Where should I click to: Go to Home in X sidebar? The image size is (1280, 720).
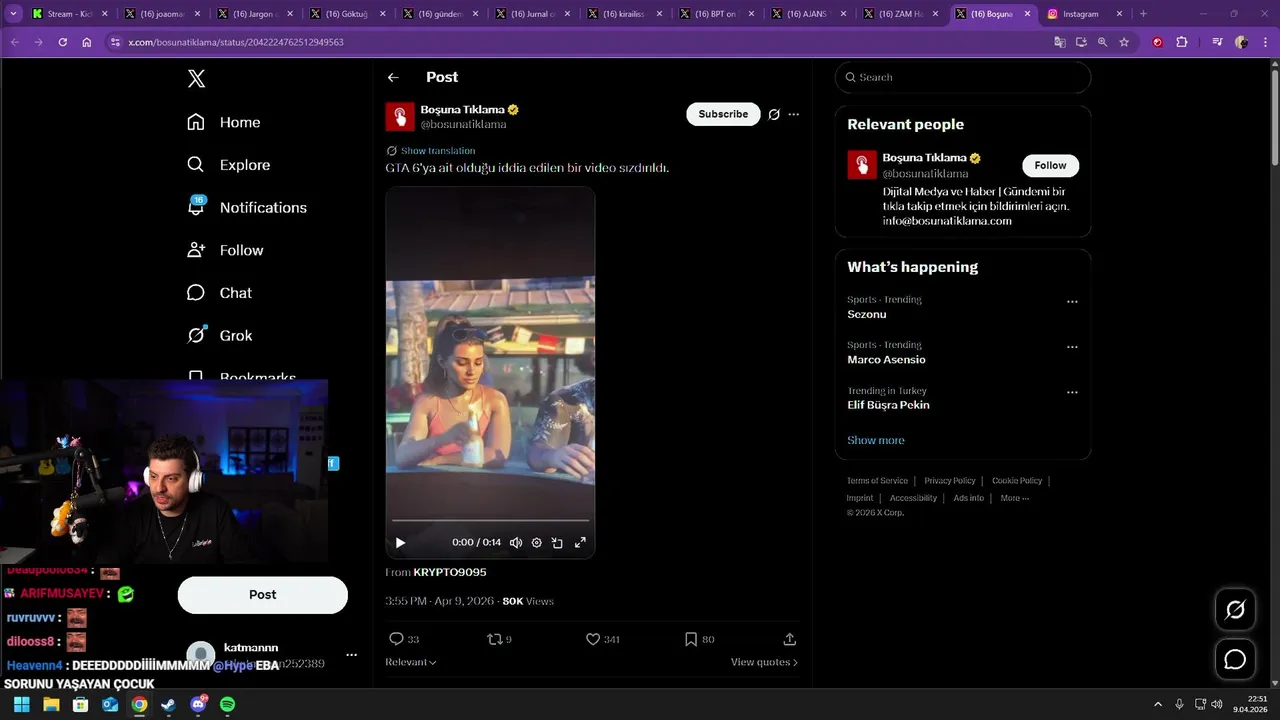coord(224,122)
